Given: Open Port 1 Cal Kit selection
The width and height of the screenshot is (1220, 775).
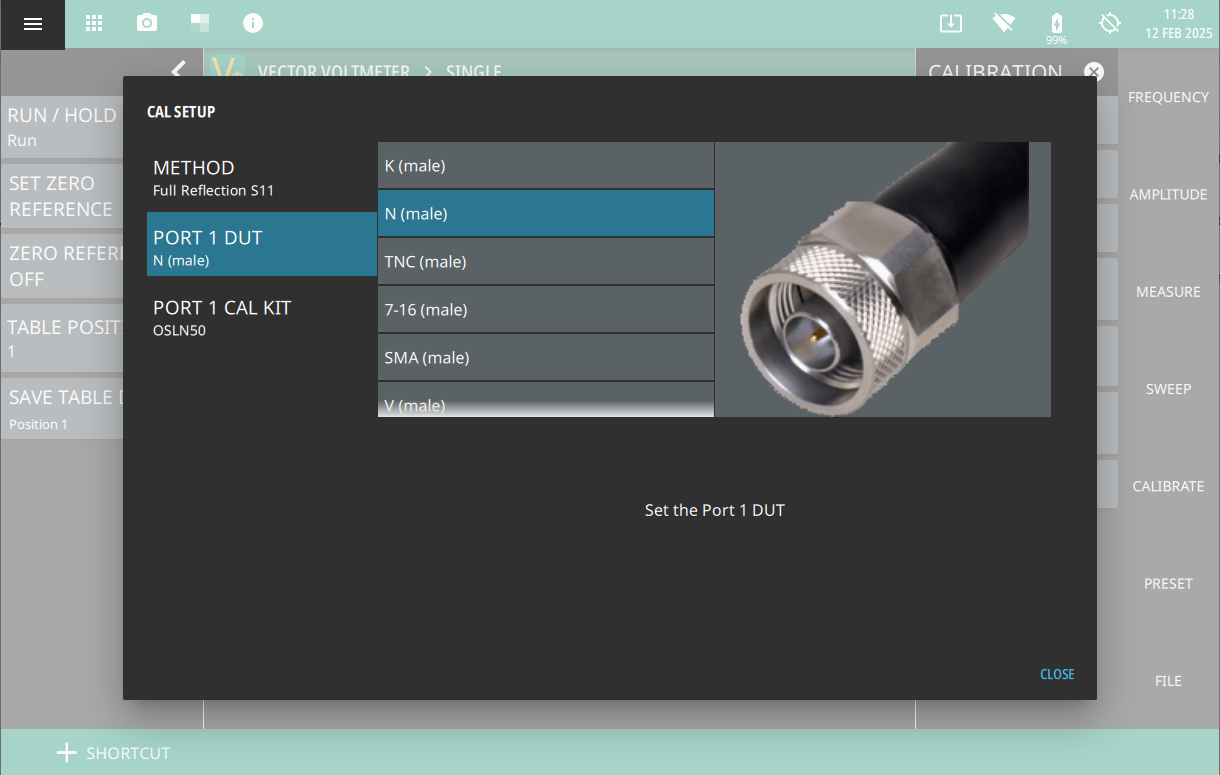Looking at the screenshot, I should point(261,317).
